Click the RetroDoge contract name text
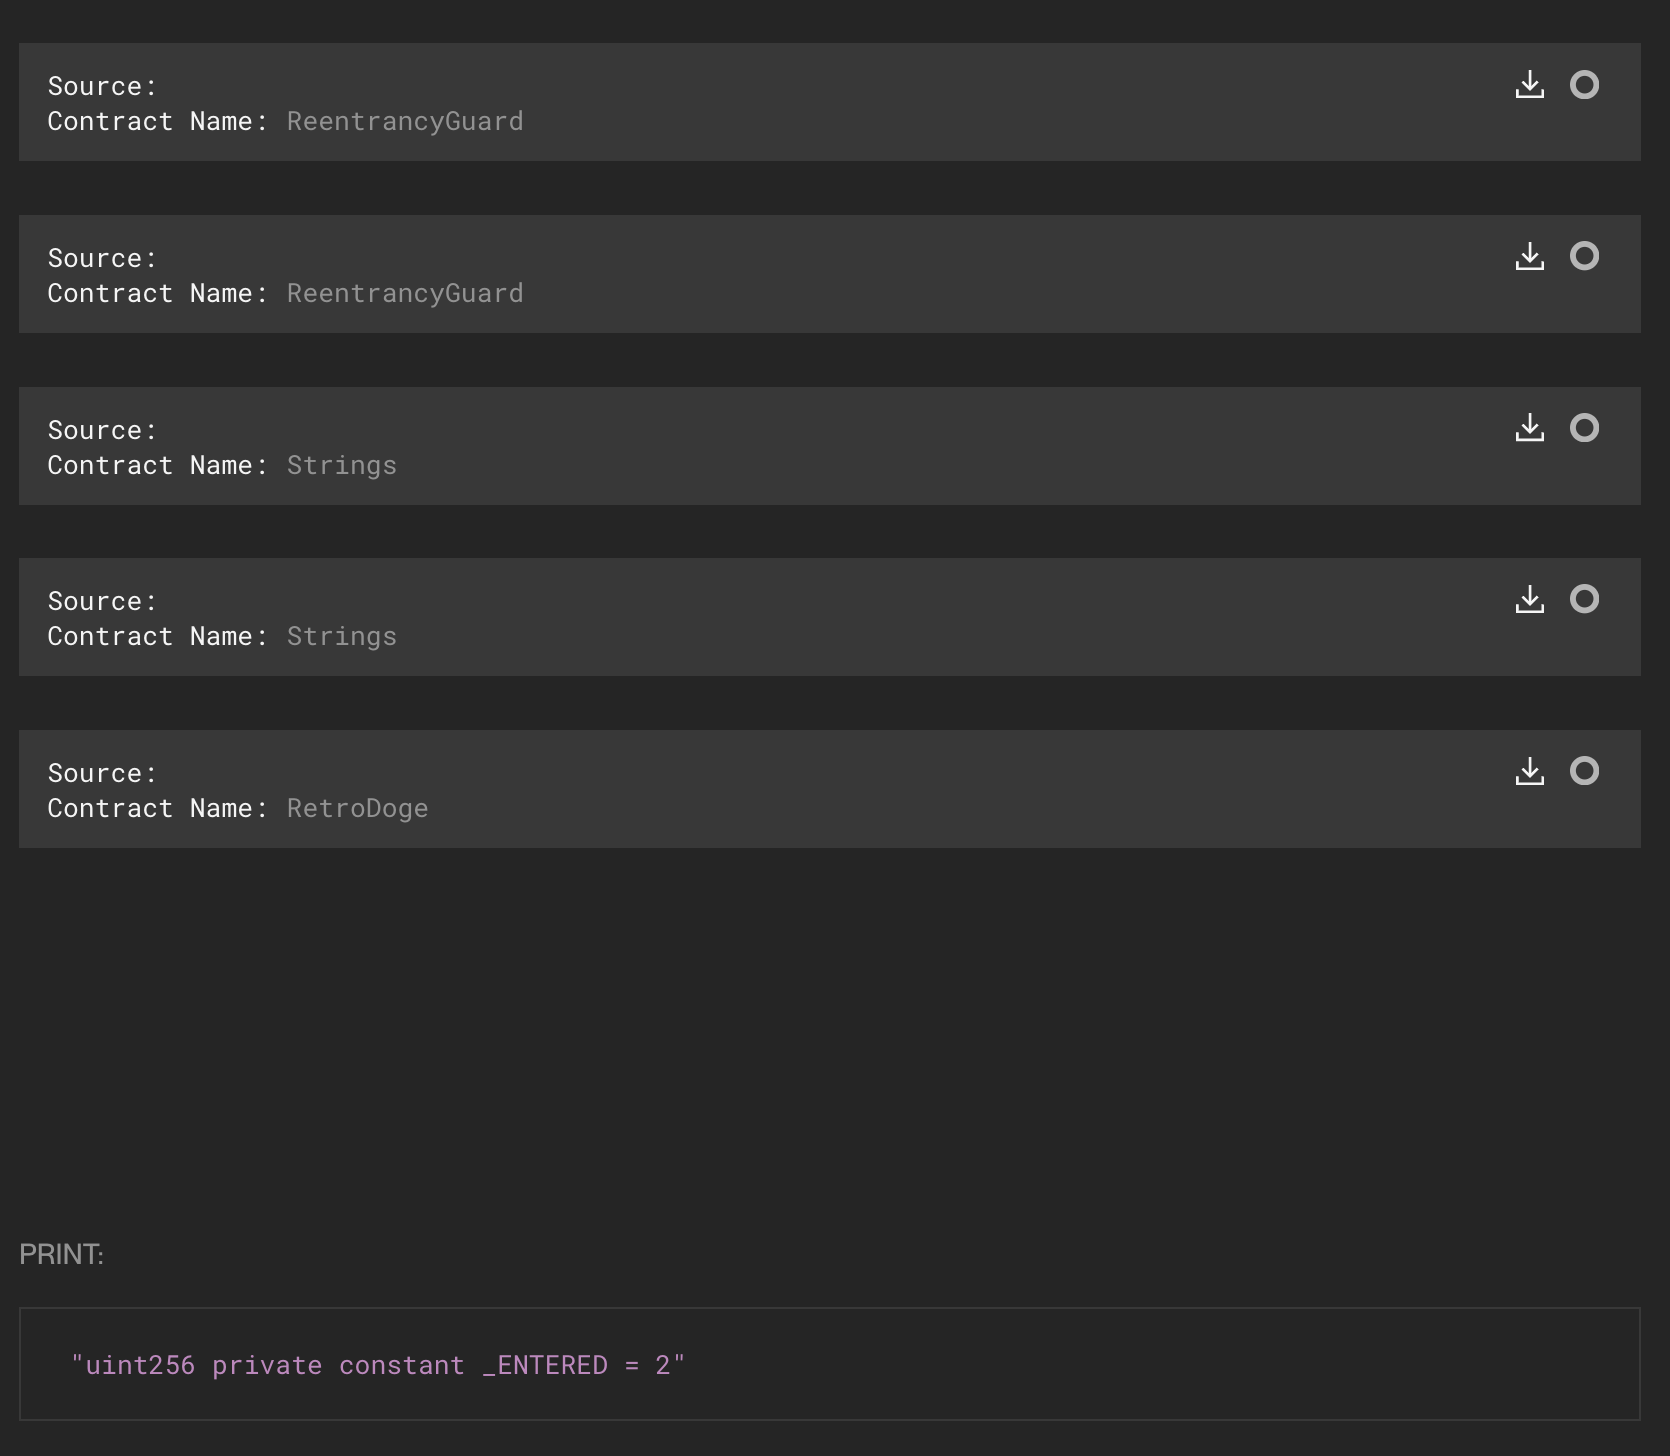 click(x=357, y=808)
